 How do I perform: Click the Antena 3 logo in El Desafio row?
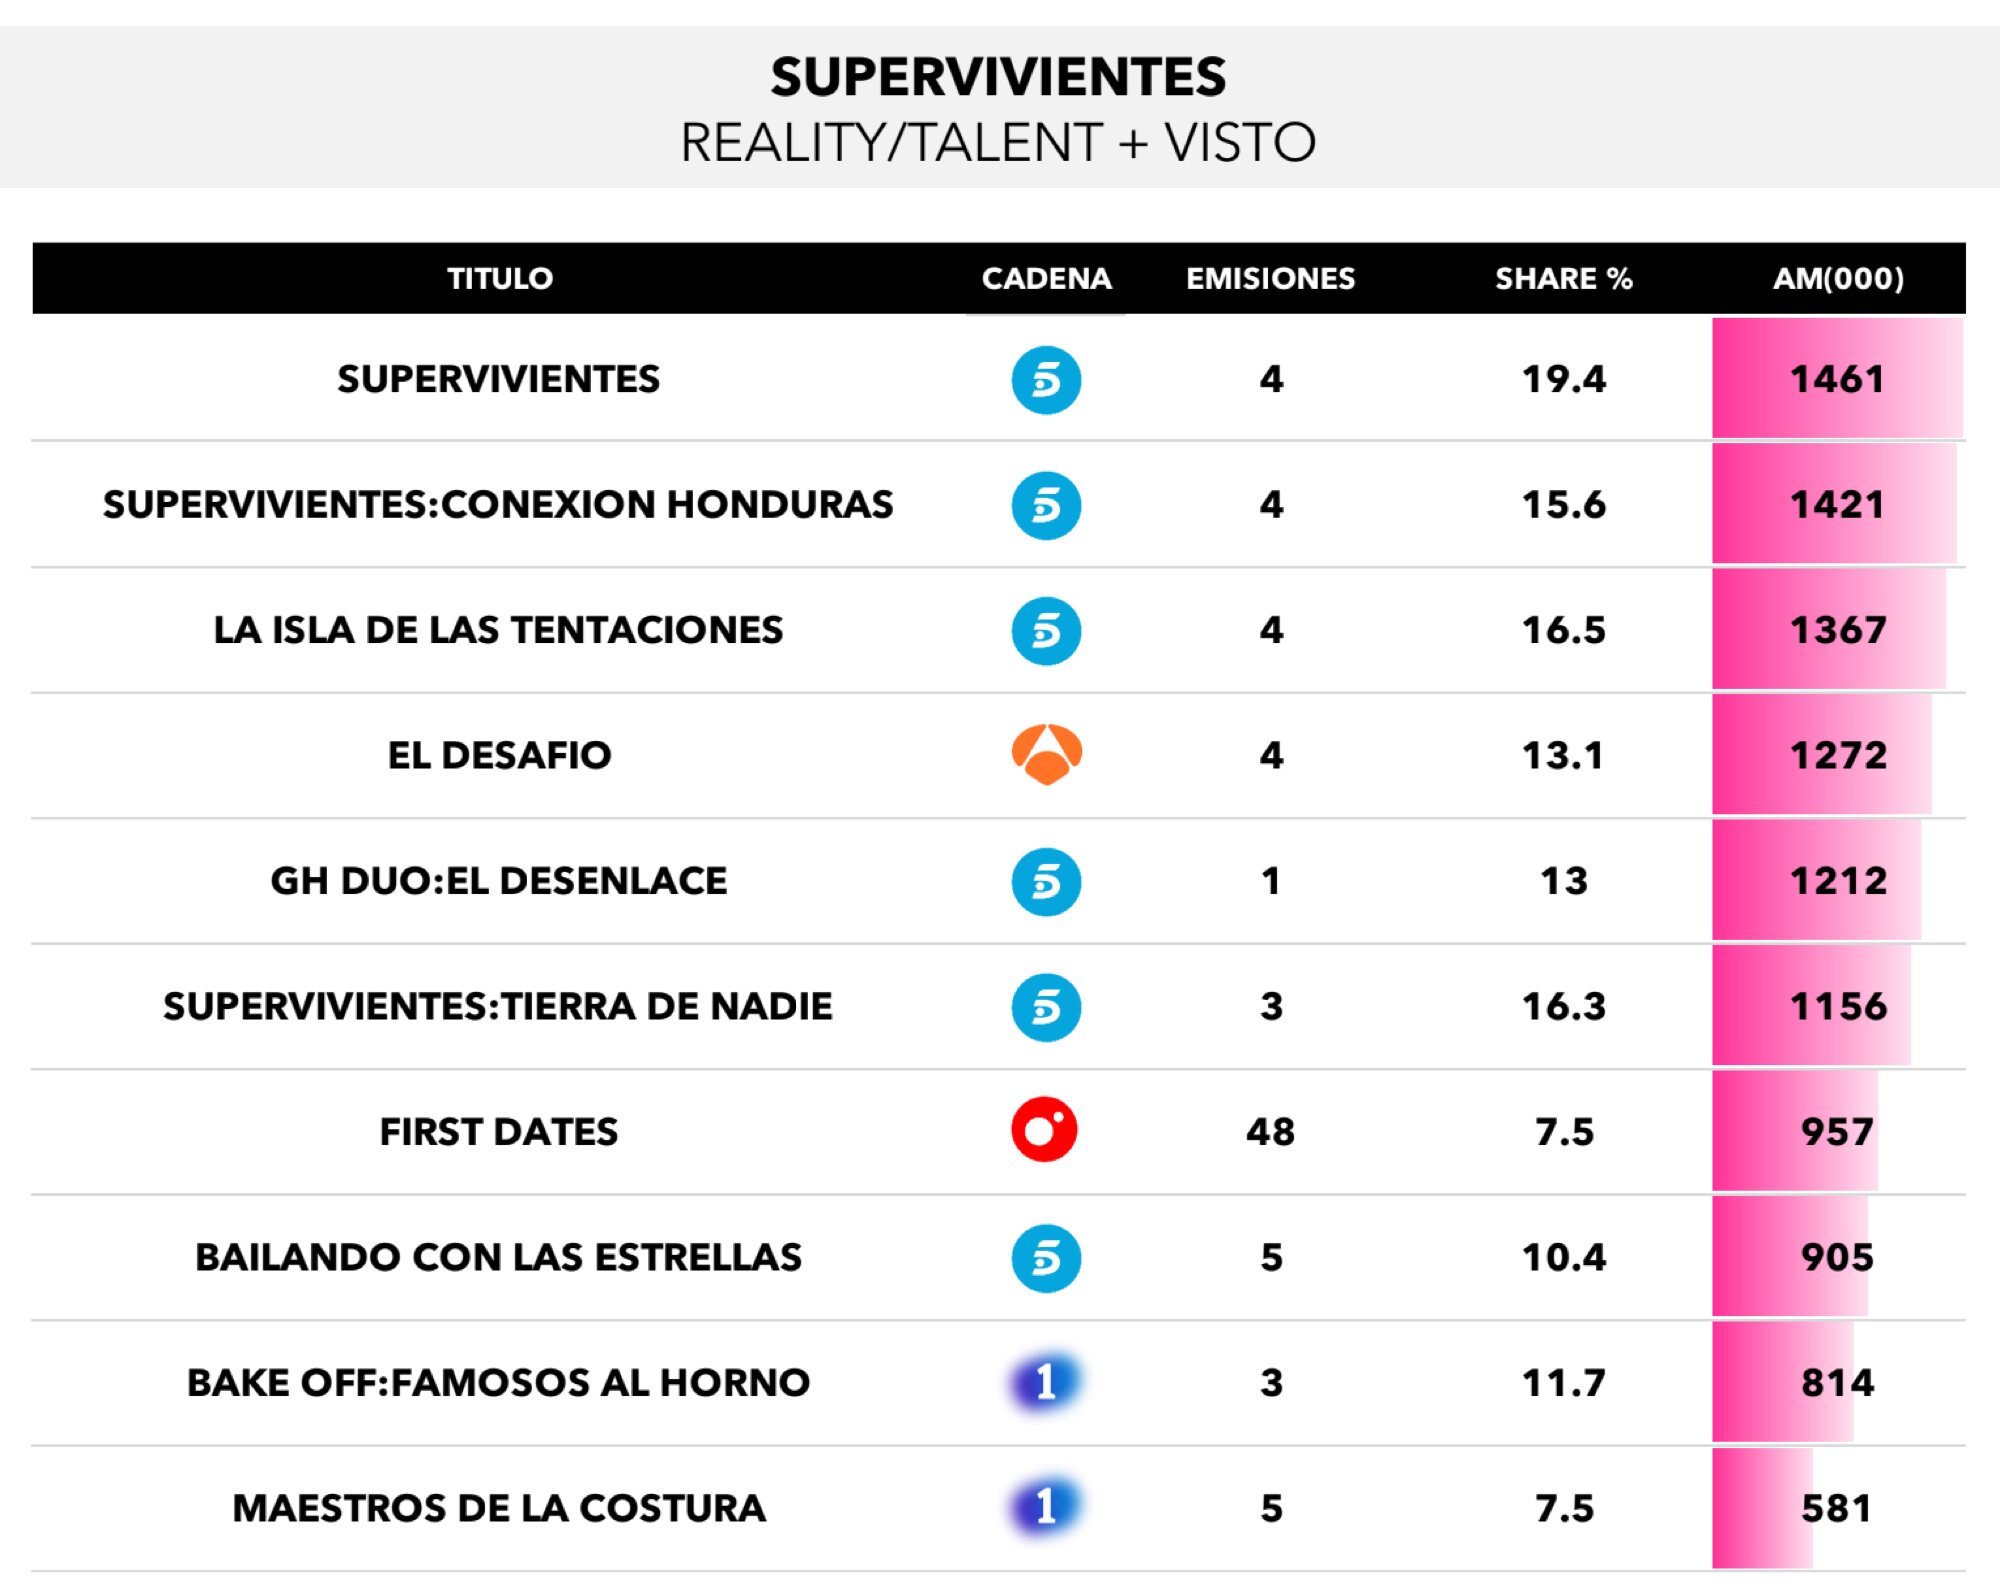[x=1046, y=755]
